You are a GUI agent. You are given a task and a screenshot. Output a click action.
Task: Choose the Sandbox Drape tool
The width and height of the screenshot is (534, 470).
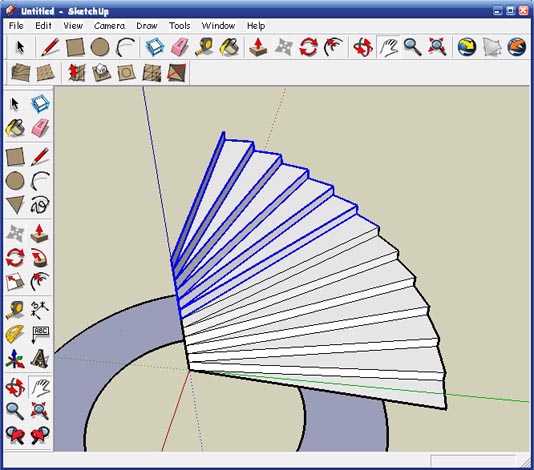[x=126, y=73]
